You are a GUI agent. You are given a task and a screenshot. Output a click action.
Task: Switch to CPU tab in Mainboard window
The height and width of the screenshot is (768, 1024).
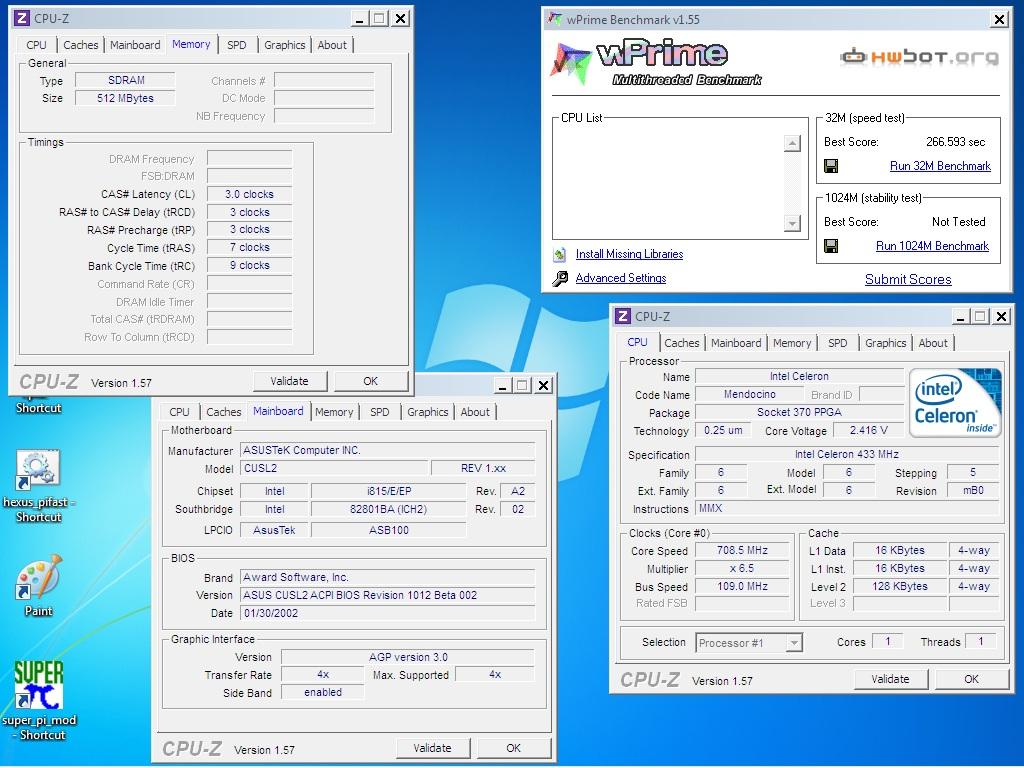point(179,412)
